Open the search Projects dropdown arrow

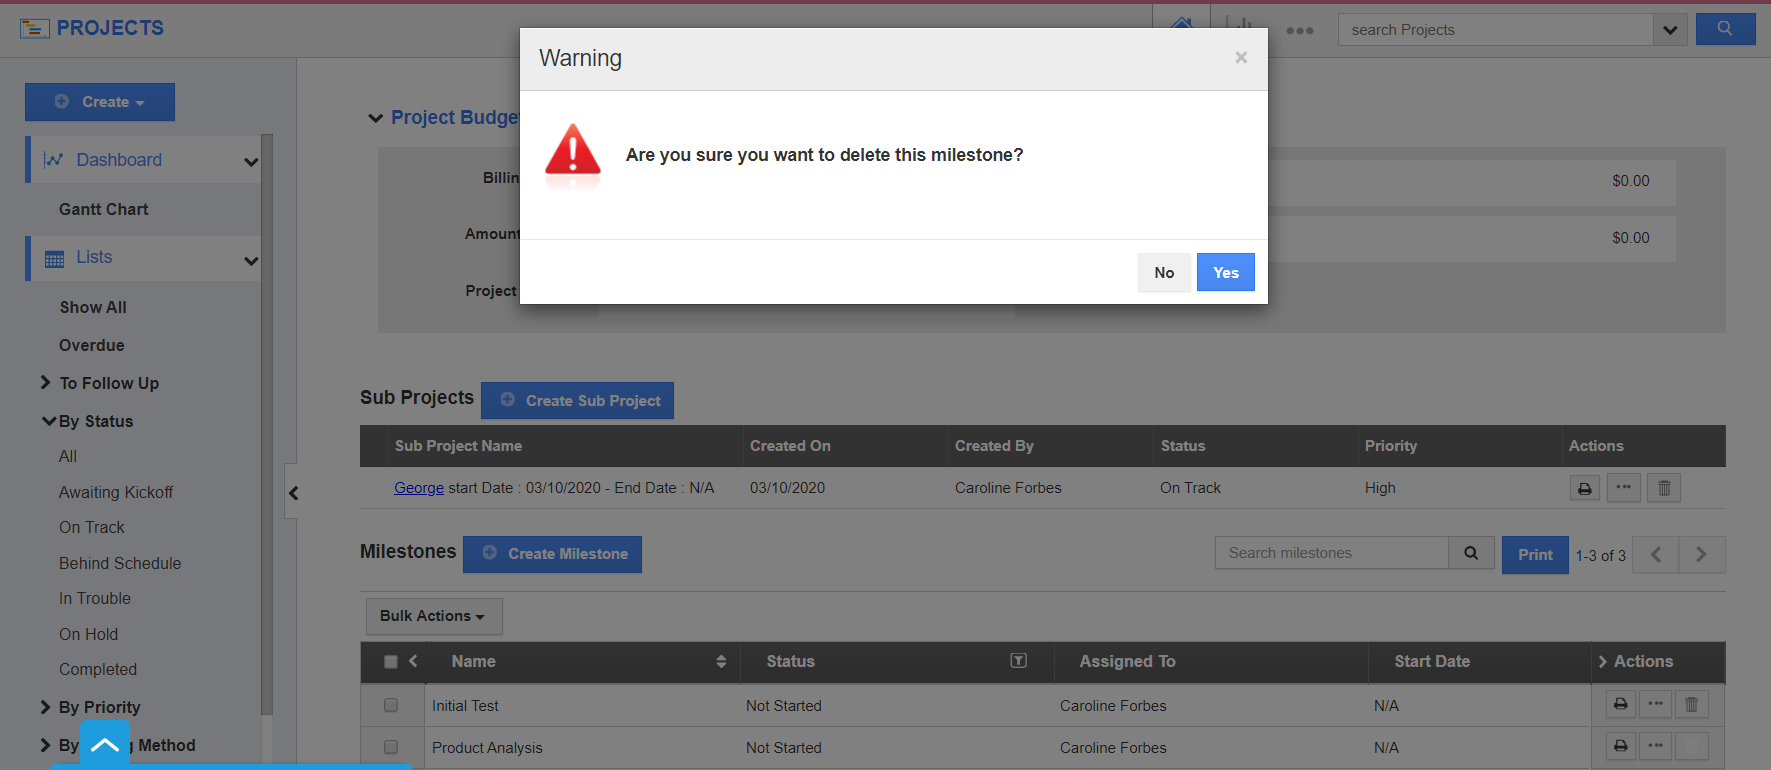(x=1670, y=30)
